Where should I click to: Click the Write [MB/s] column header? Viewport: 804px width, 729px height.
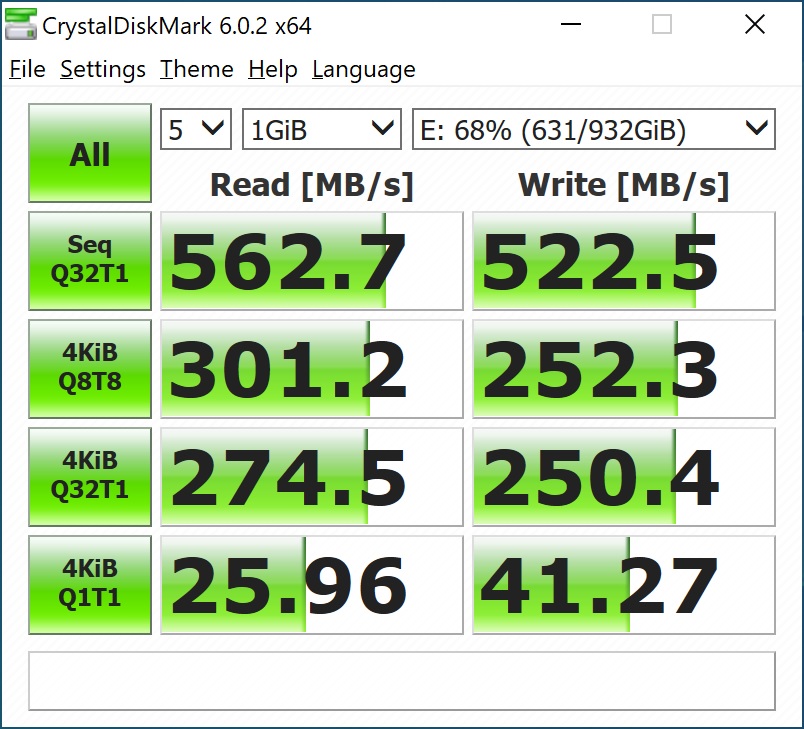click(x=624, y=185)
